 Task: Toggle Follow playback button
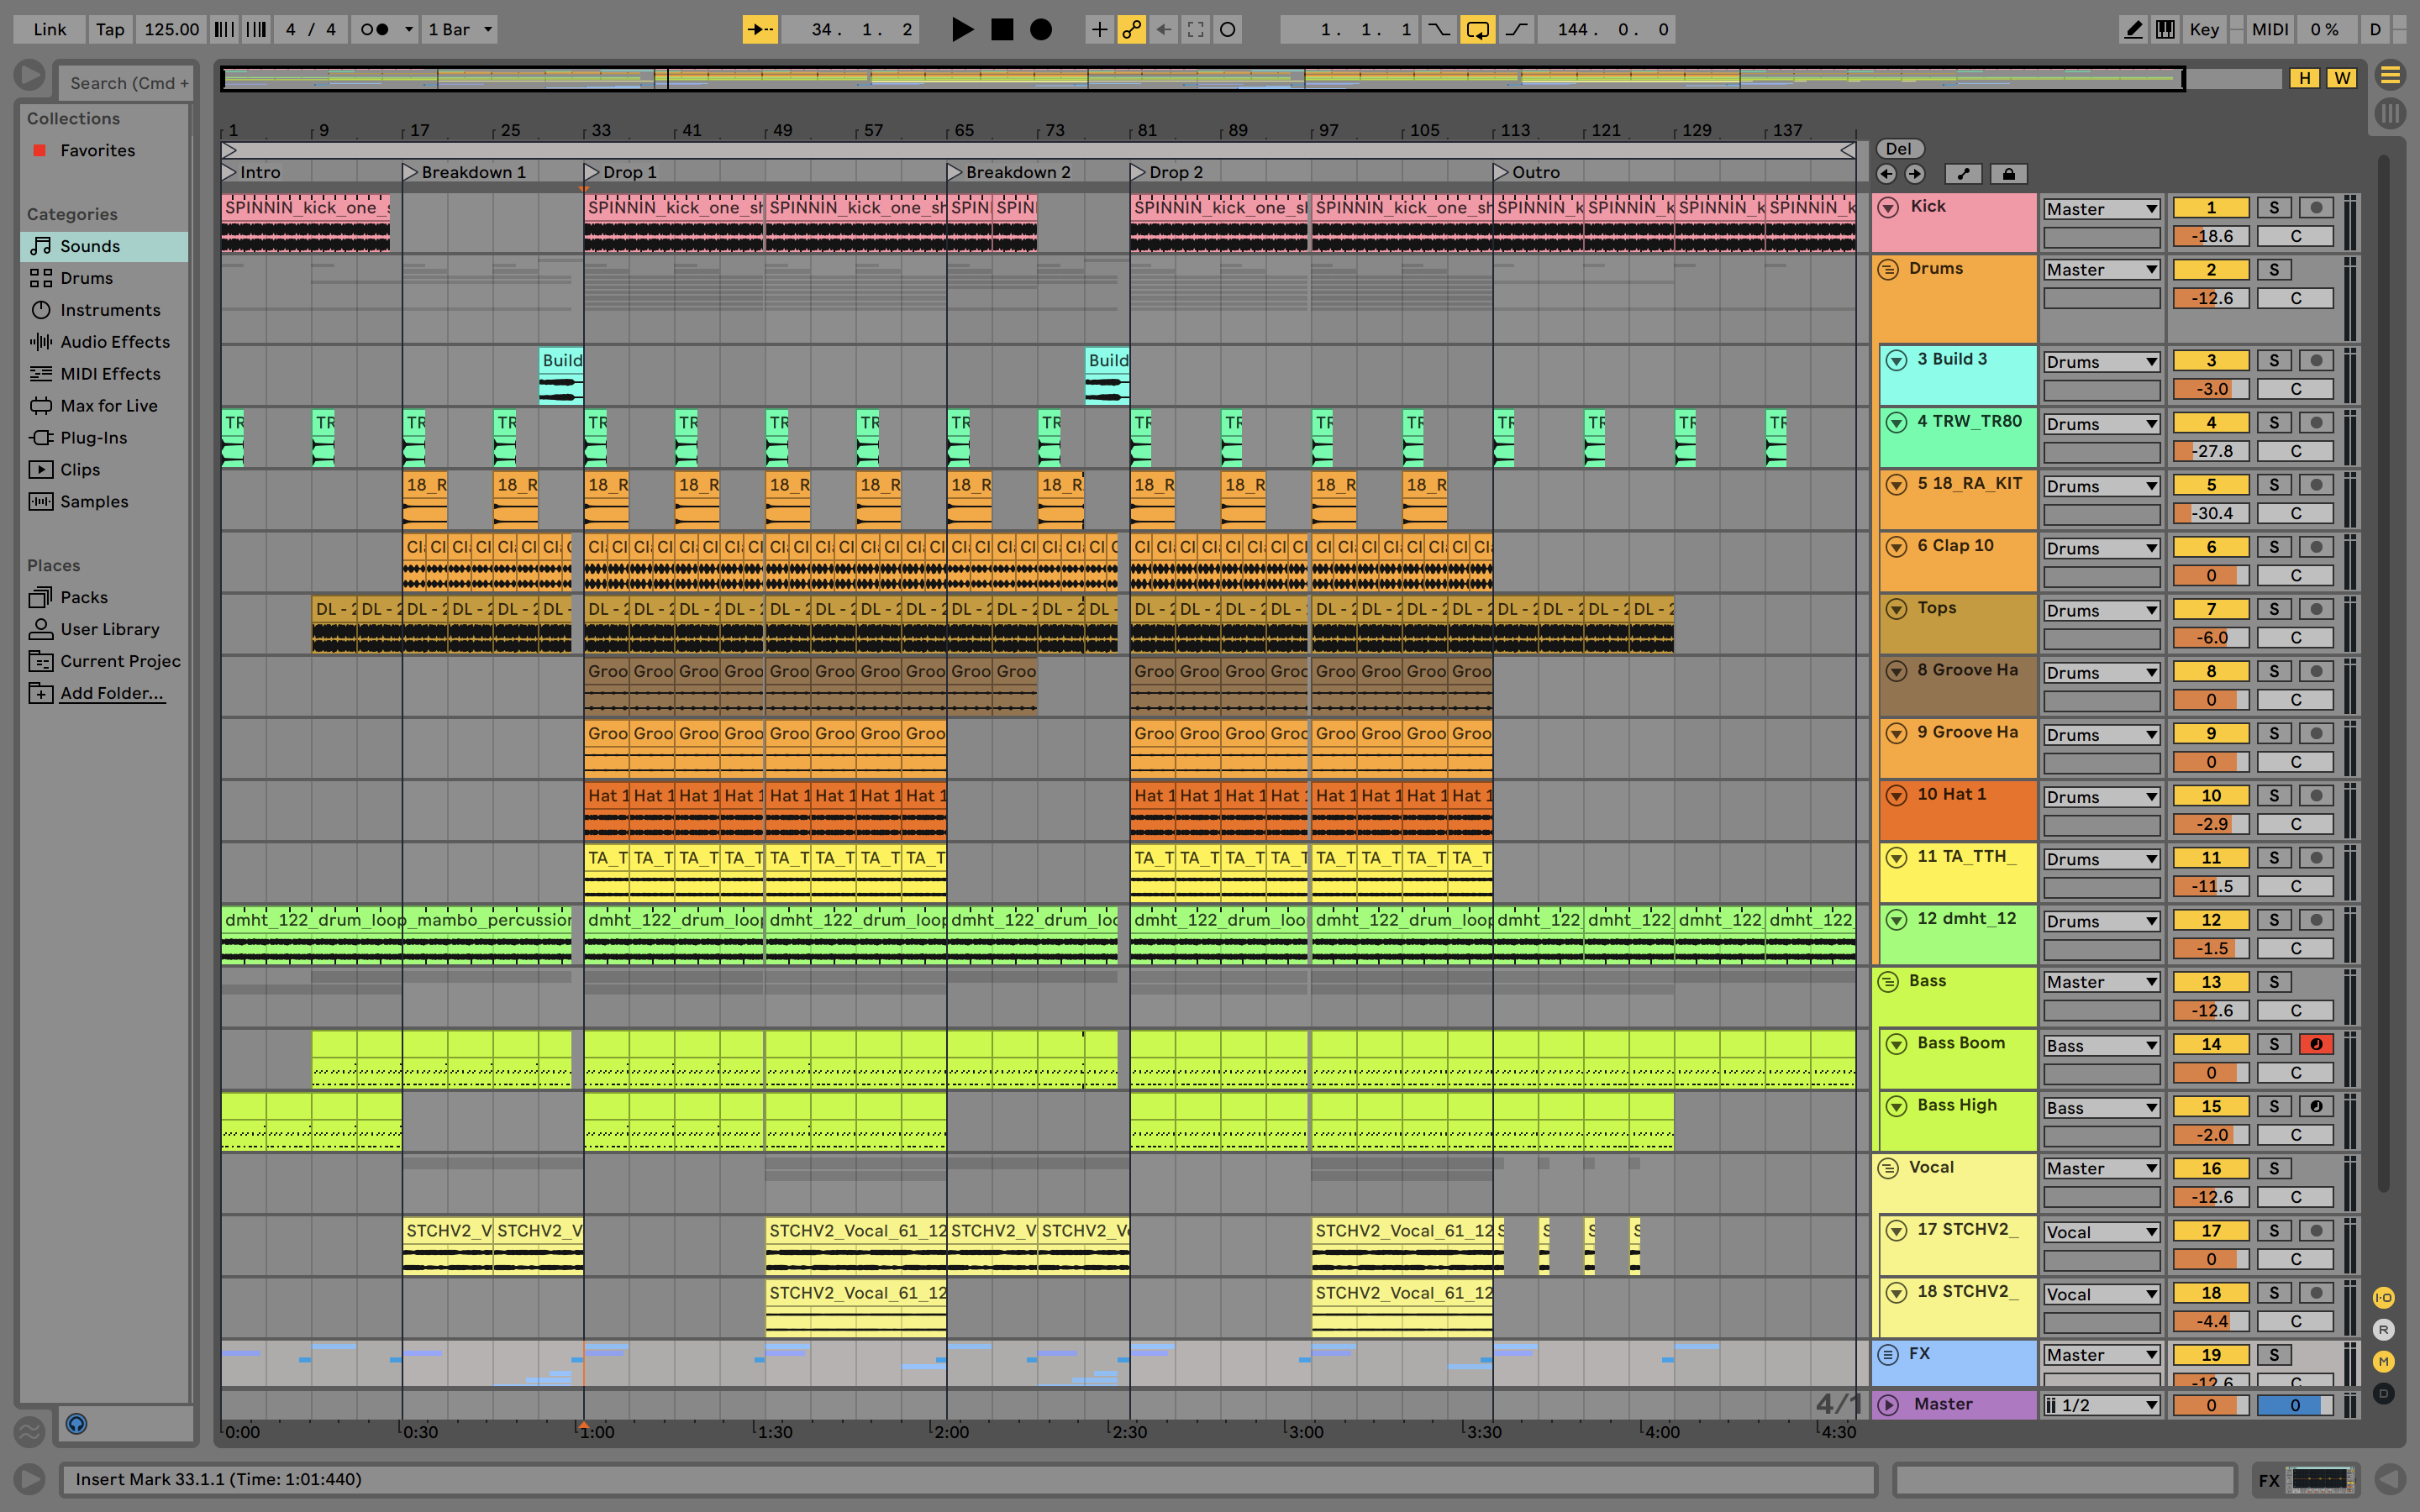click(x=760, y=29)
